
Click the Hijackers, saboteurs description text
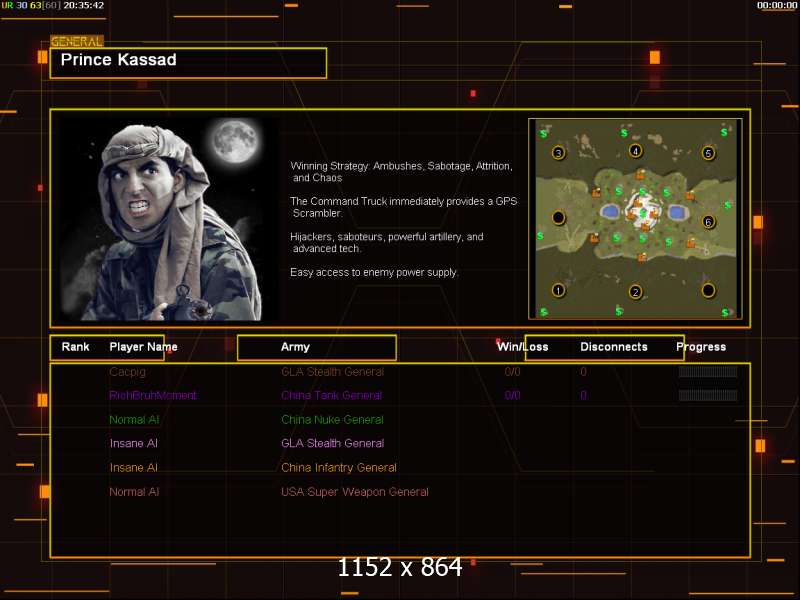[387, 242]
